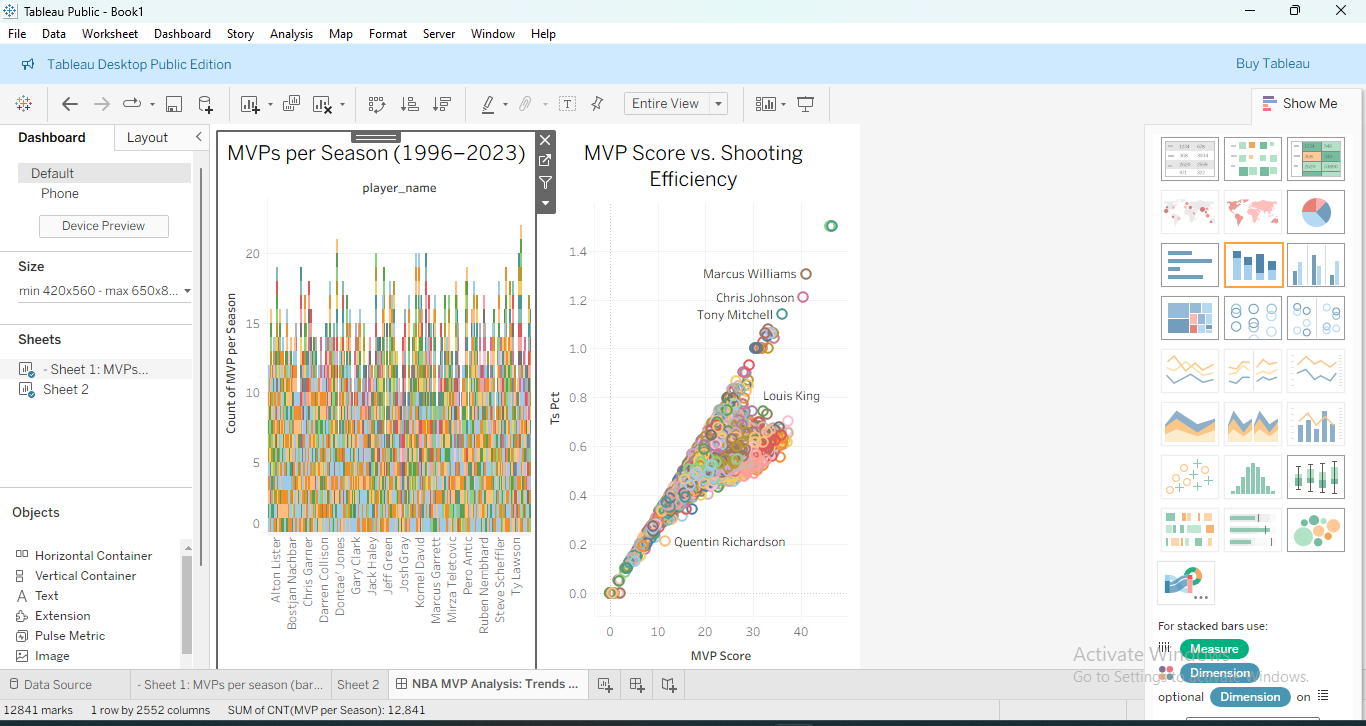Sort ascending toolbar icon
Image resolution: width=1366 pixels, height=726 pixels.
[409, 104]
